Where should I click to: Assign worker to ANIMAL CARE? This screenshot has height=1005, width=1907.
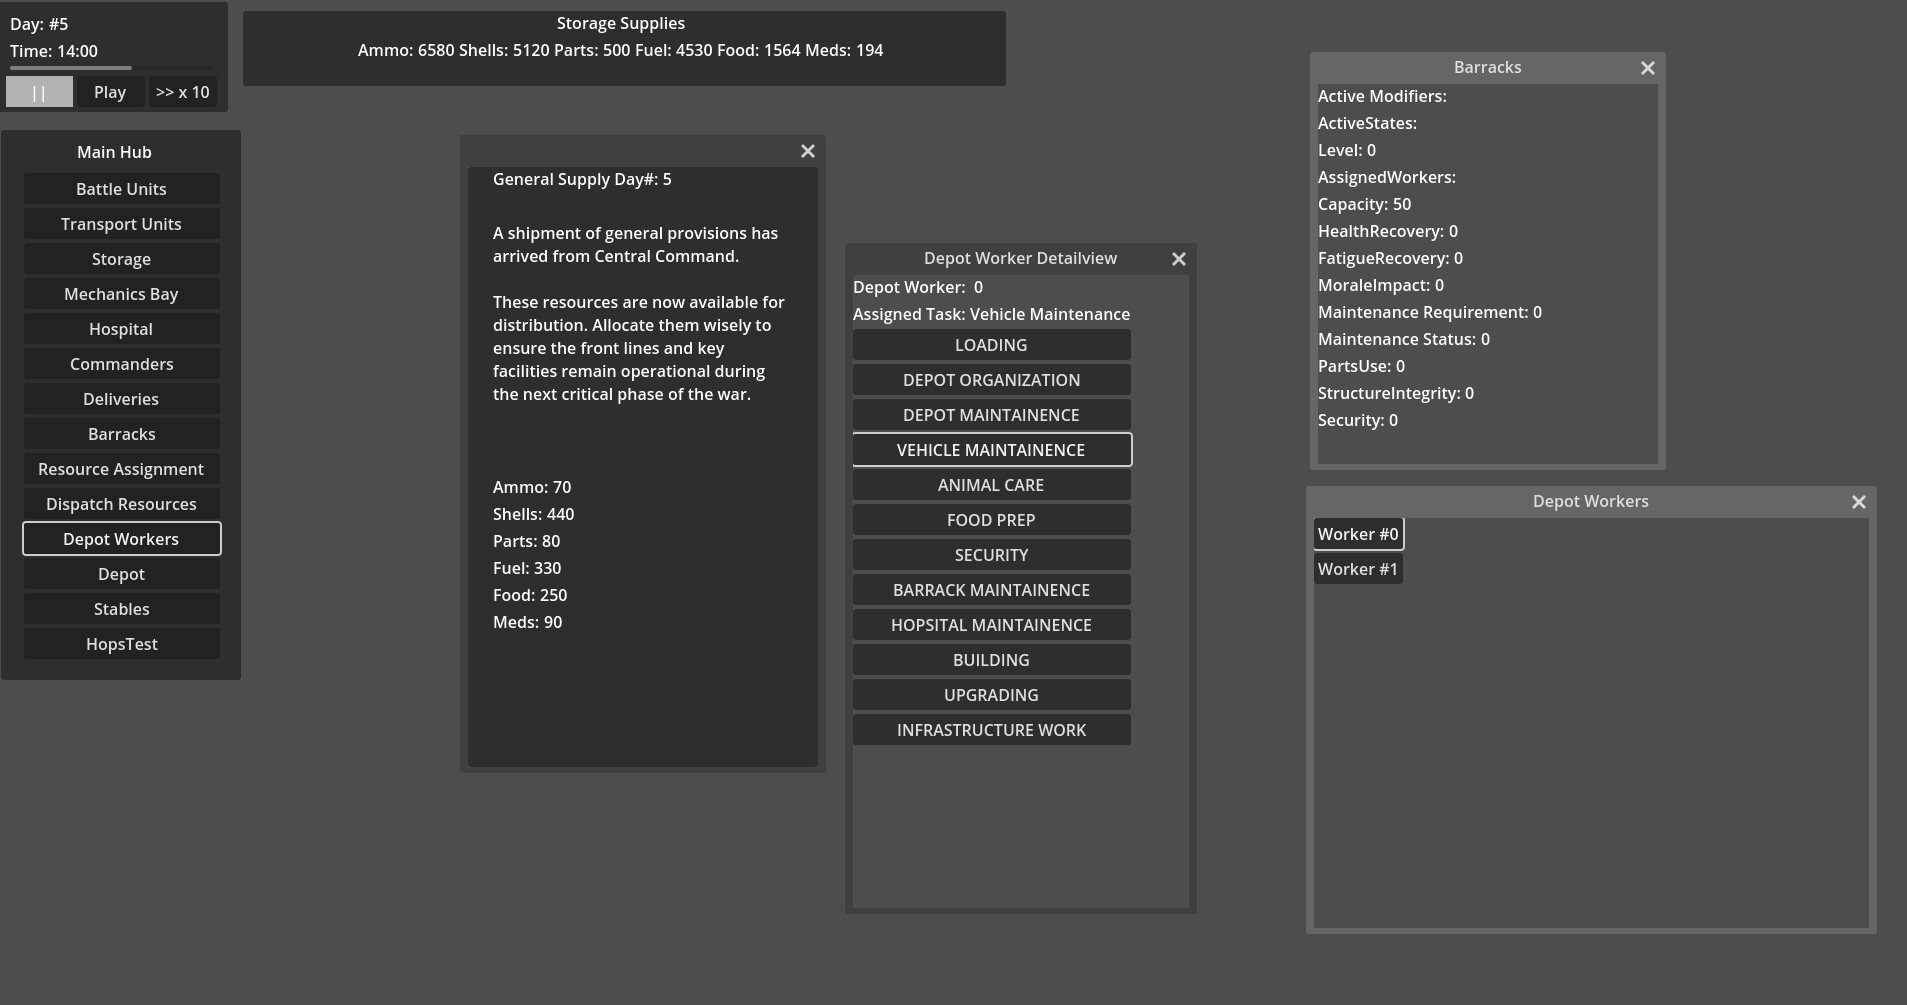(x=991, y=485)
